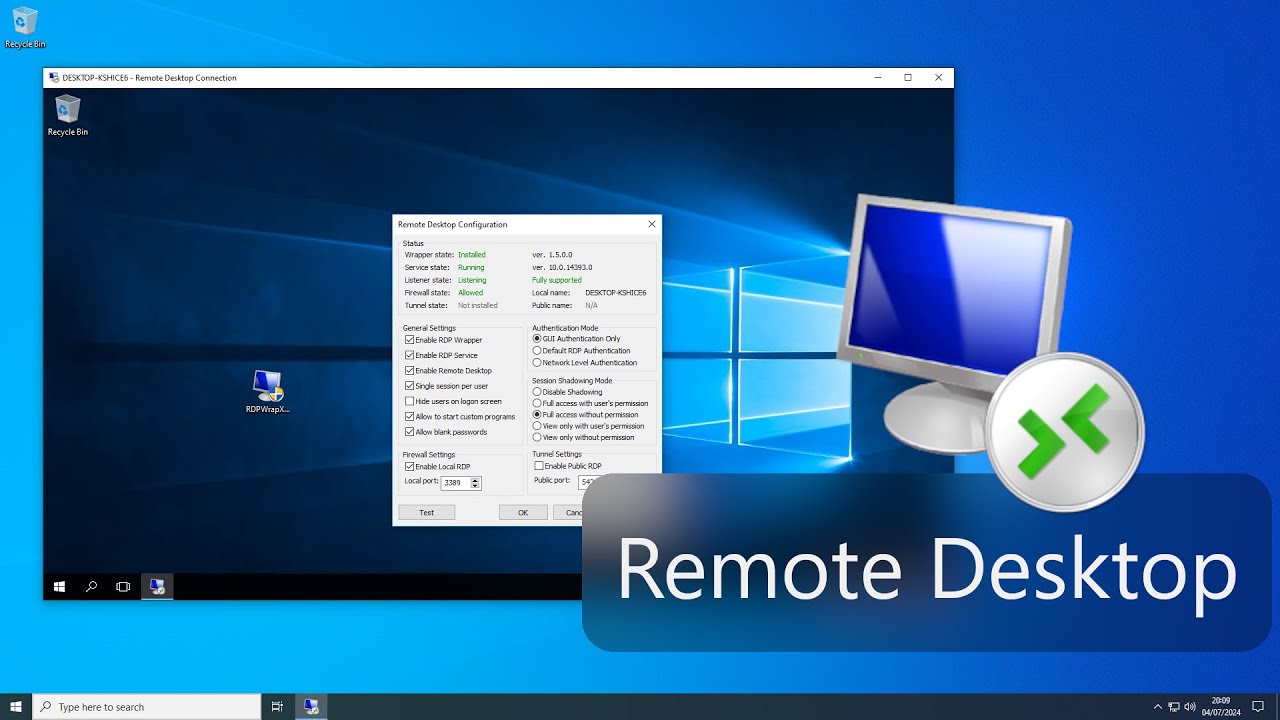
Task: Click the Listening listener state value
Action: point(472,280)
